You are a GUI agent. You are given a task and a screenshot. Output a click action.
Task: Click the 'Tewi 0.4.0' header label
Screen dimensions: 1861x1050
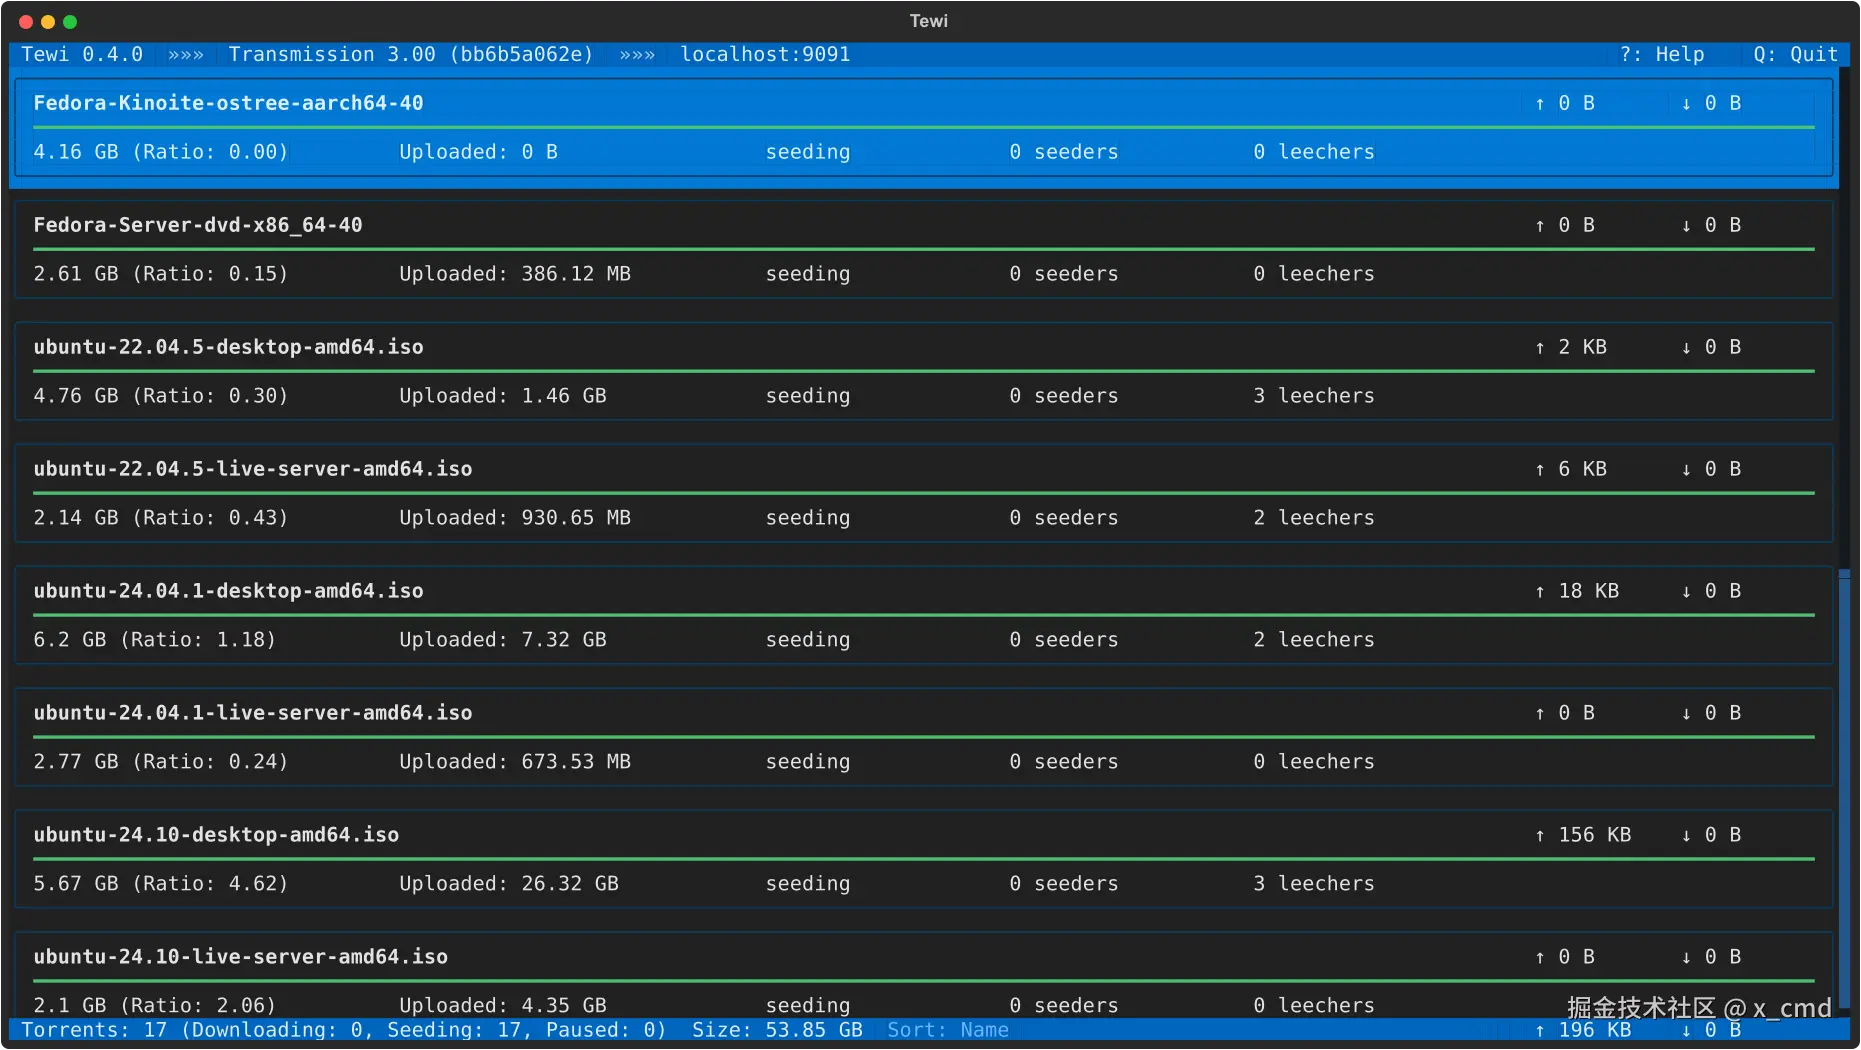[x=82, y=54]
